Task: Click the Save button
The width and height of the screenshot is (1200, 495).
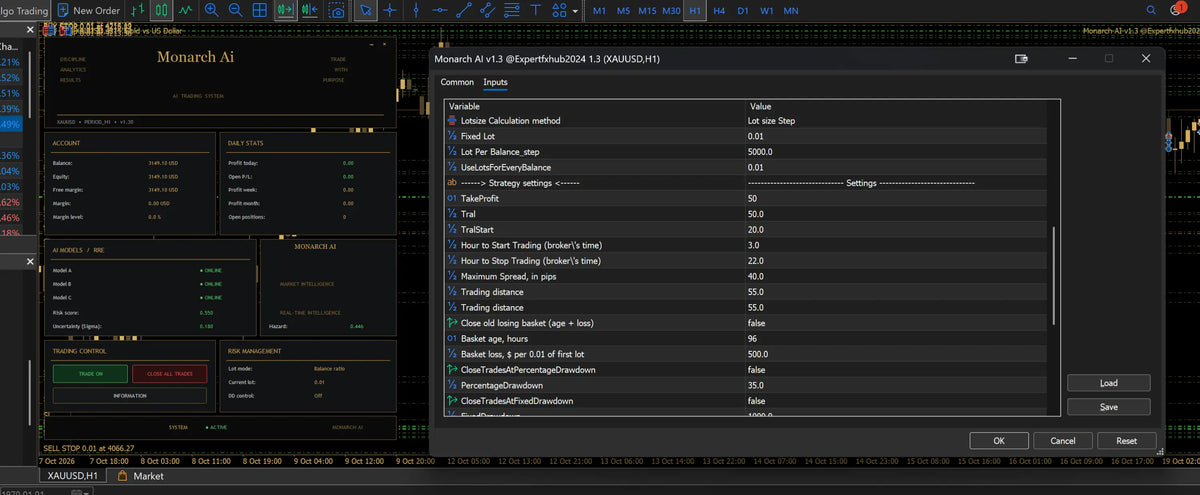Action: (1108, 407)
